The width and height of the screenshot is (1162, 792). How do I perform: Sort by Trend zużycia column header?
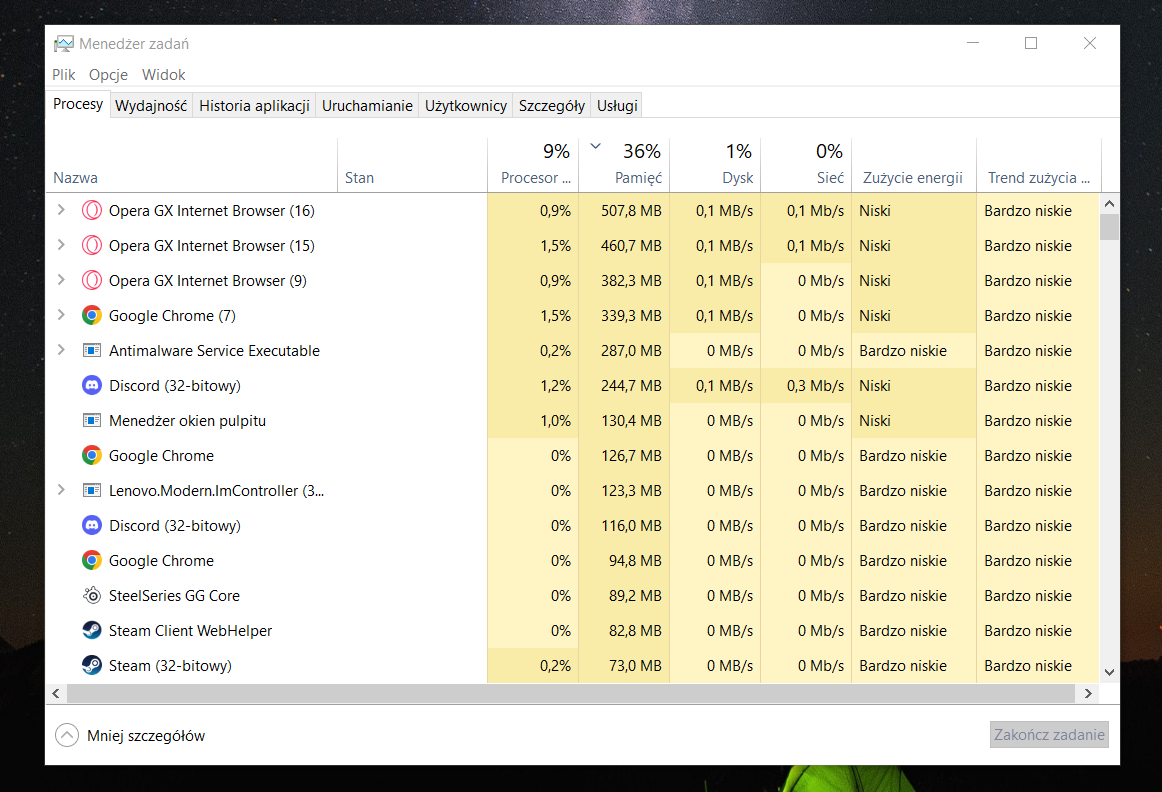click(1039, 164)
